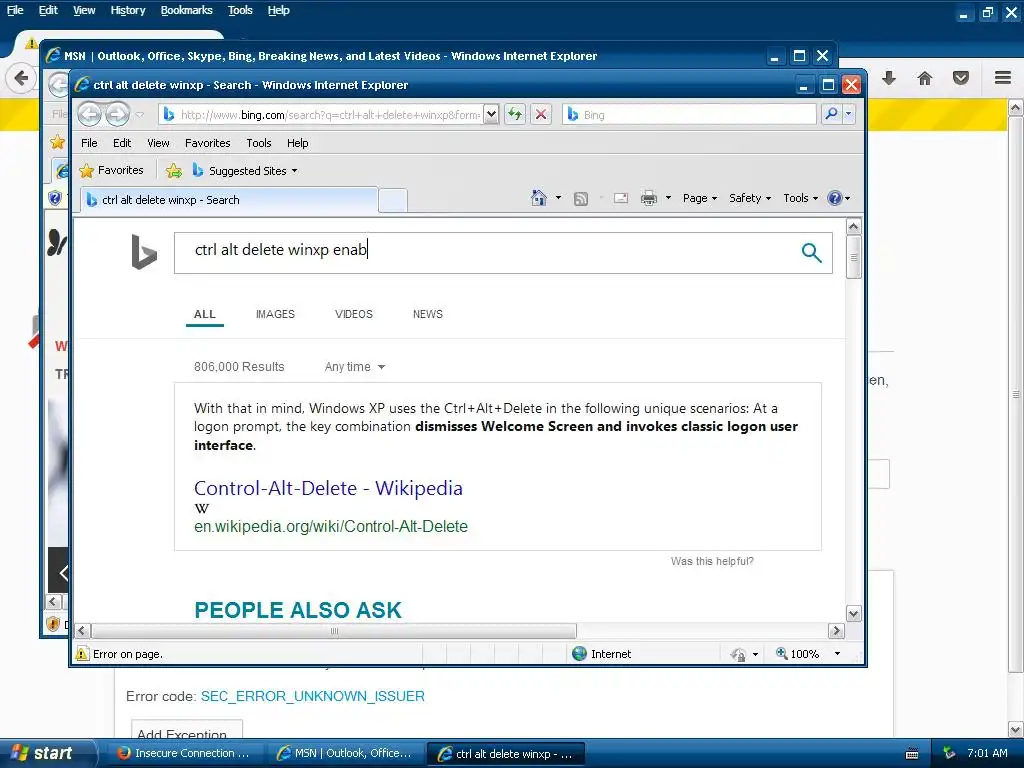Click the Print icon in command bar
This screenshot has height=768, width=1024.
point(648,198)
